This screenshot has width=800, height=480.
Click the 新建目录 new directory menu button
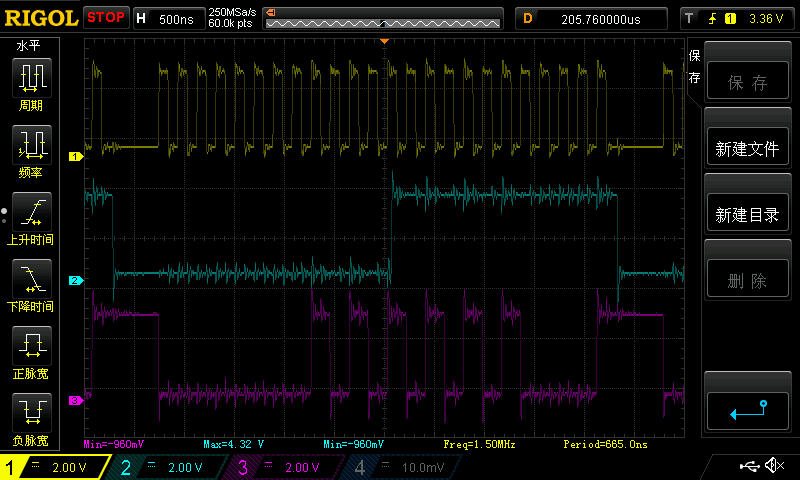coord(747,215)
